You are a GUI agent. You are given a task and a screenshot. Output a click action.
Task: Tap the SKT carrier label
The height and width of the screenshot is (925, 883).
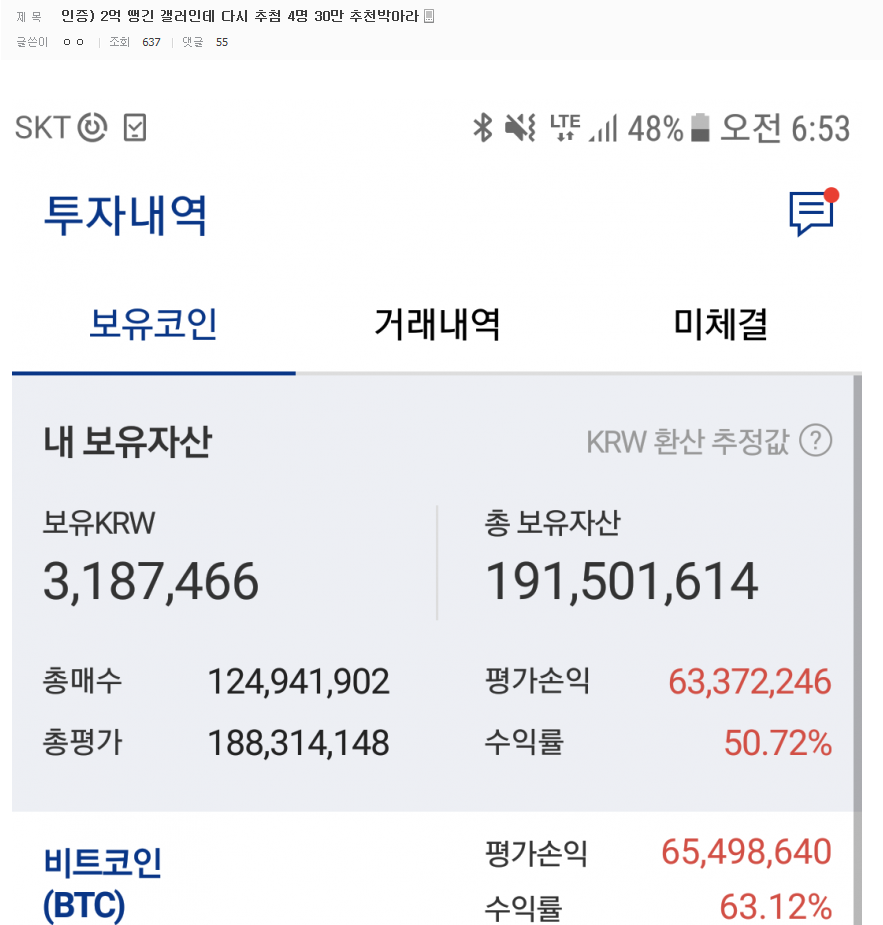[43, 127]
